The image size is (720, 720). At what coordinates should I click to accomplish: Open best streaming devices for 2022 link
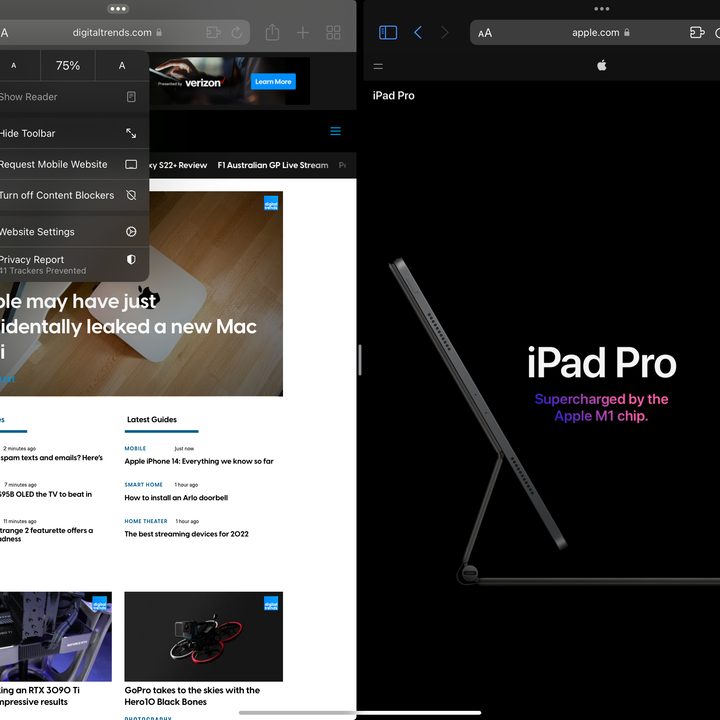(186, 534)
